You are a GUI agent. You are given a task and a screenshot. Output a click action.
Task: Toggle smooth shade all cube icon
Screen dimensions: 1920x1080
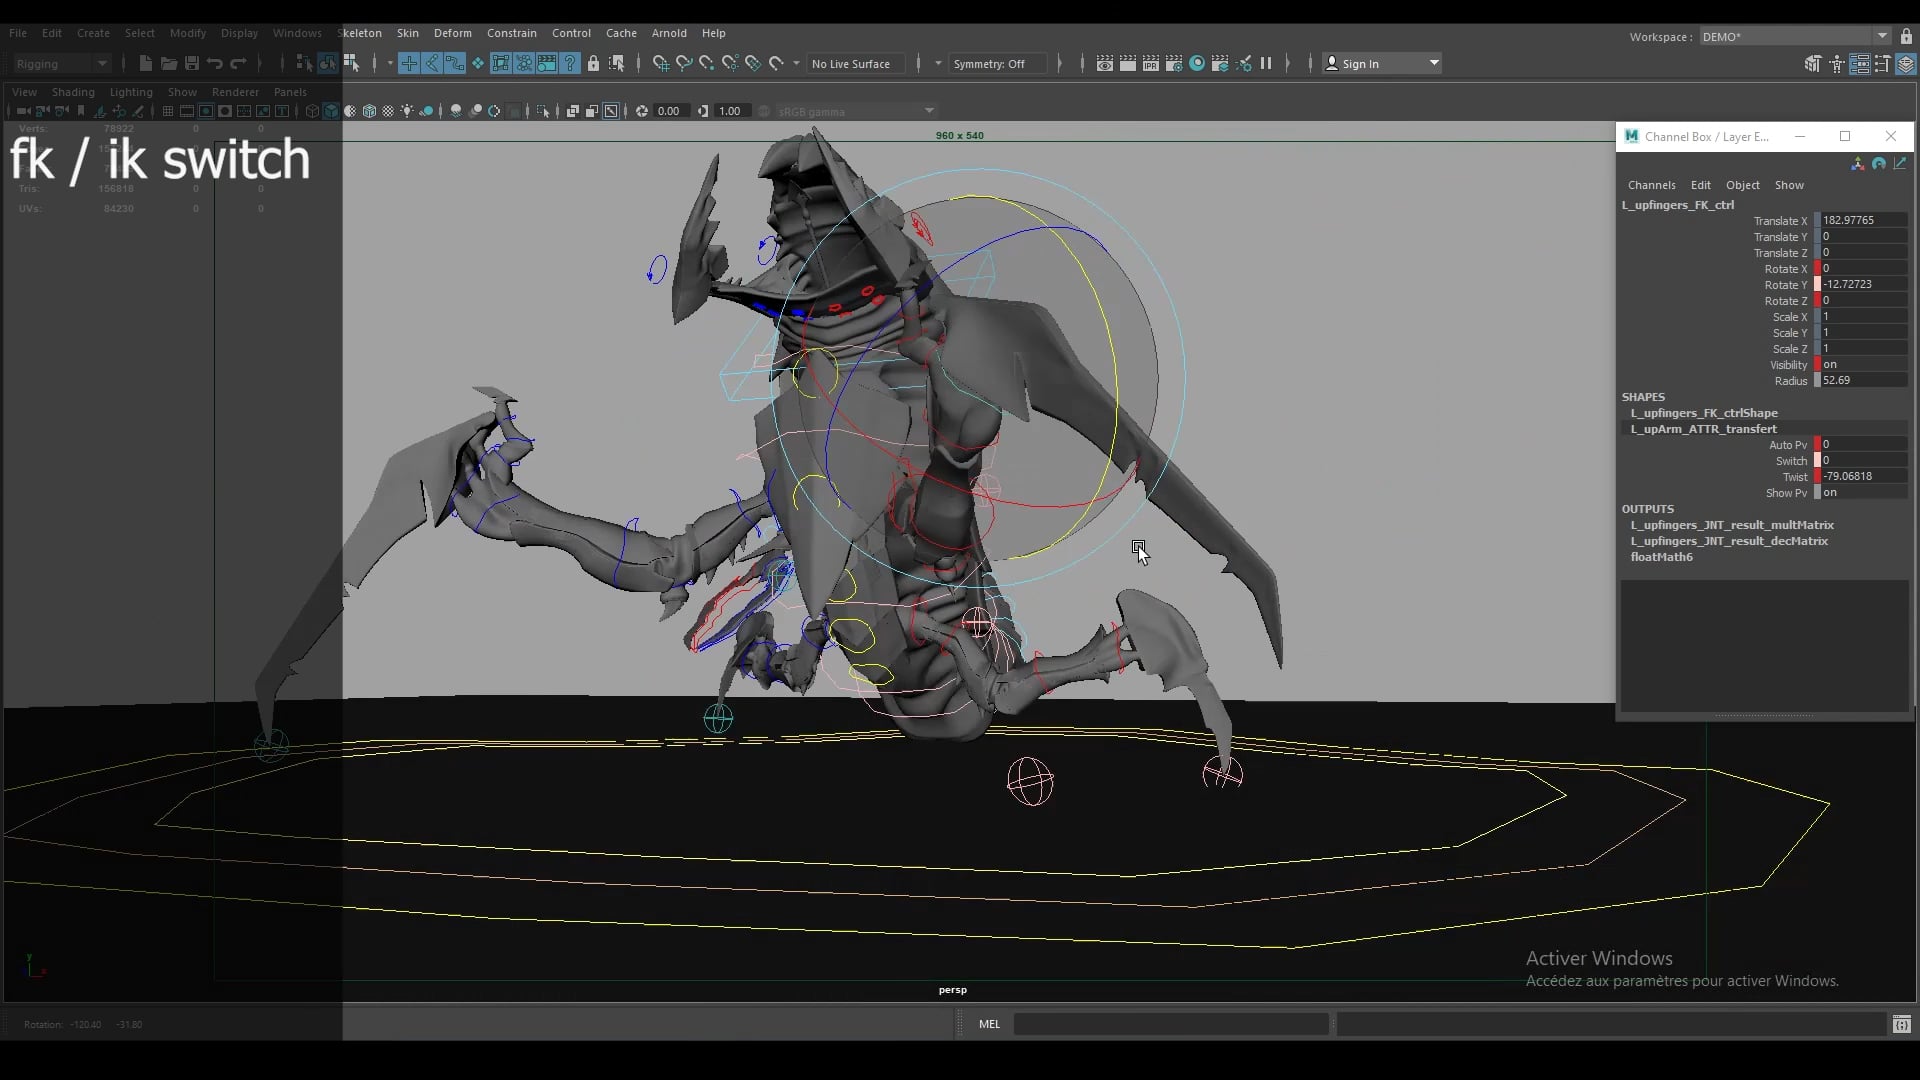coord(331,111)
